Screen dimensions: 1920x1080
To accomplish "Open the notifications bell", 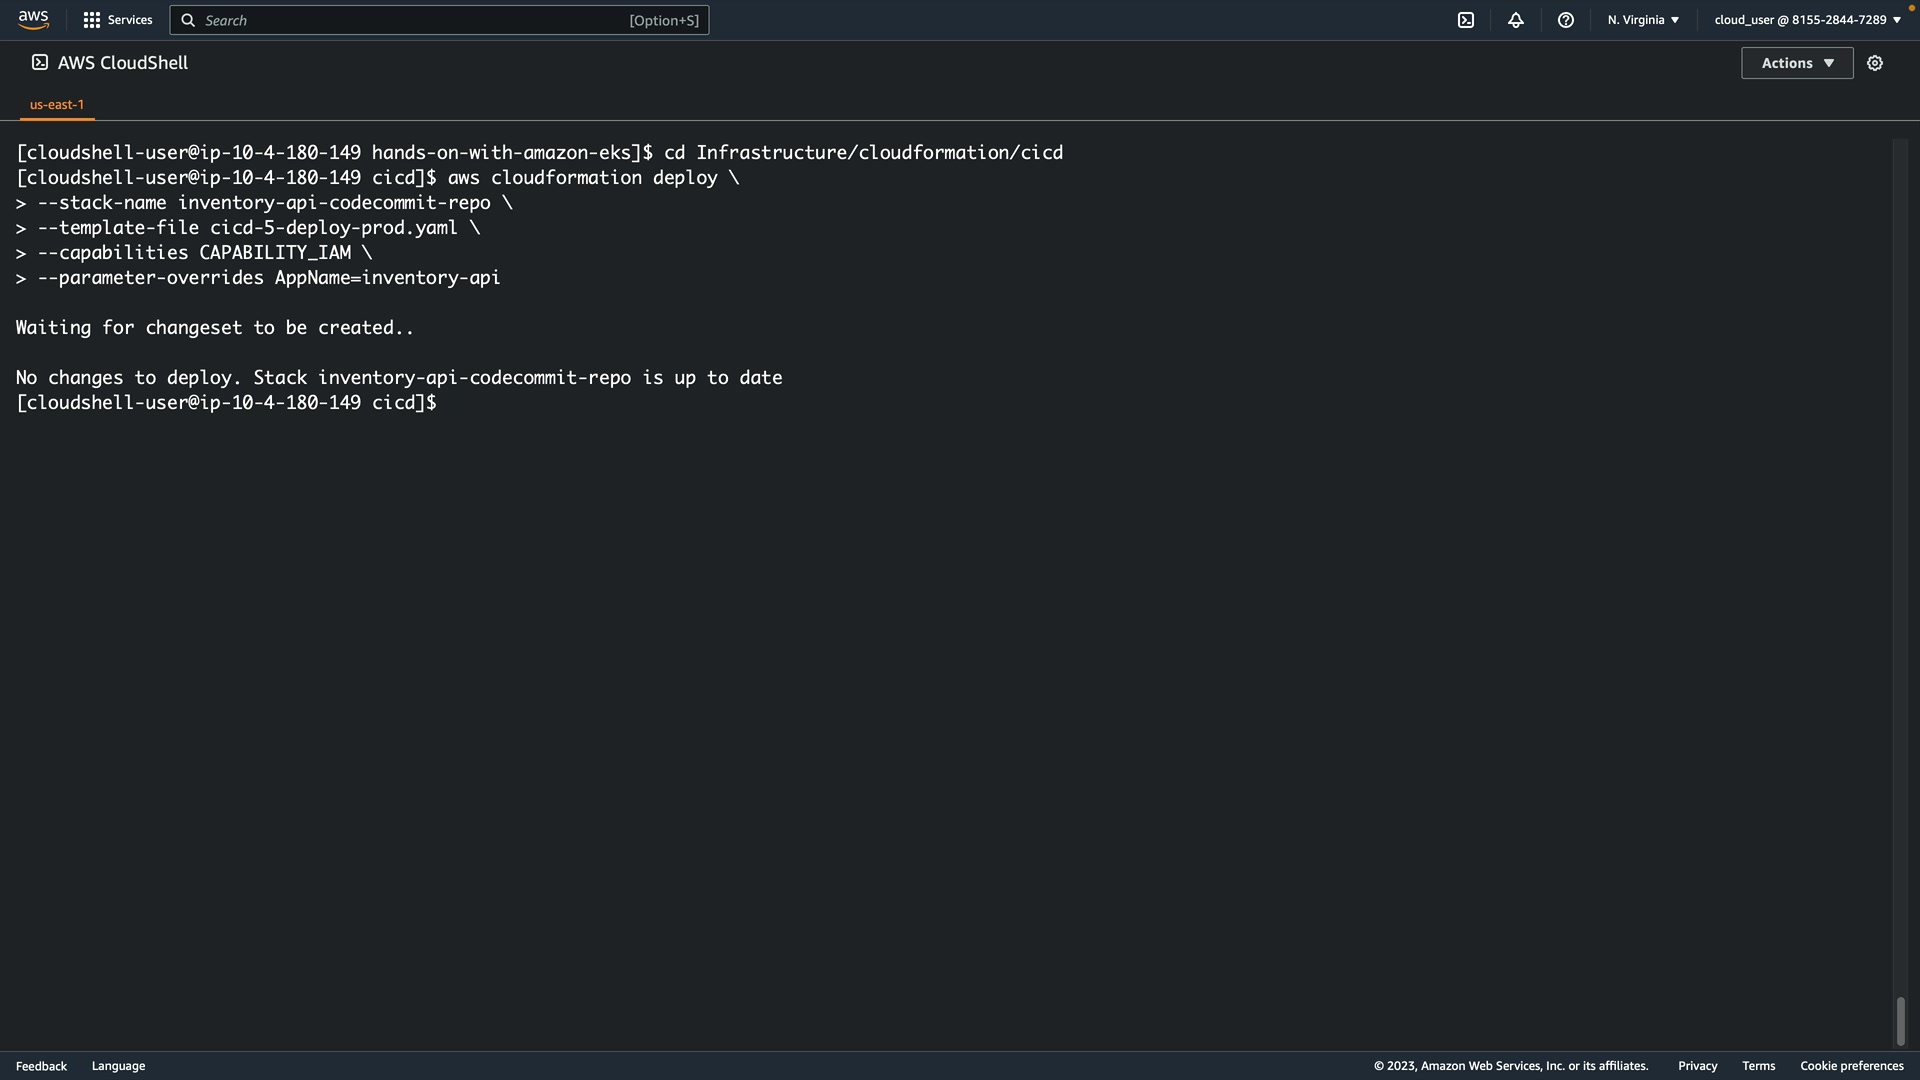I will pyautogui.click(x=1516, y=20).
